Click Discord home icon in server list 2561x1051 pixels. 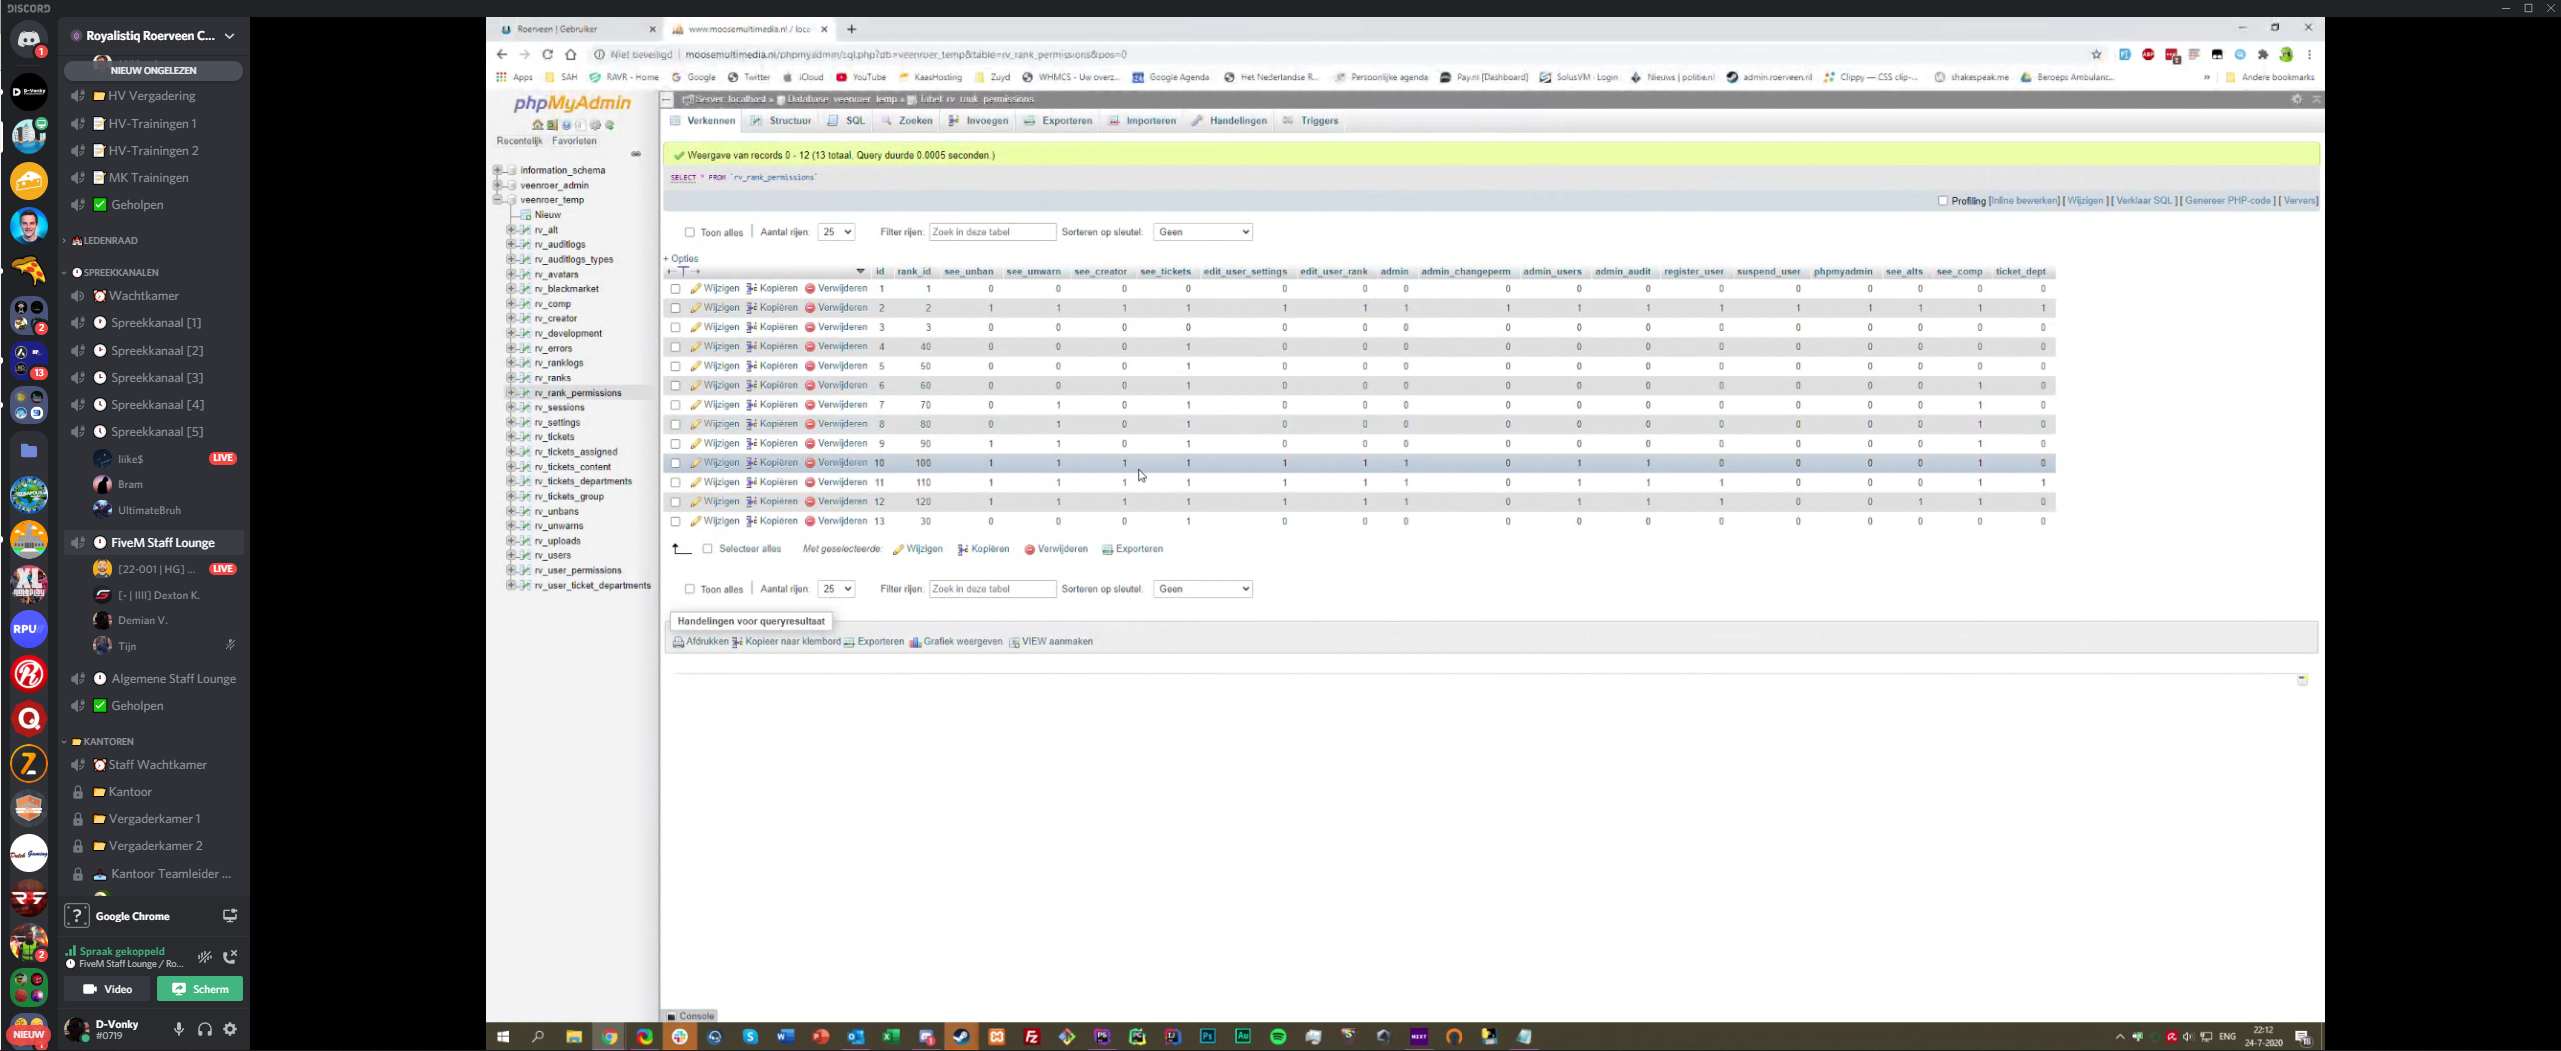pyautogui.click(x=29, y=40)
